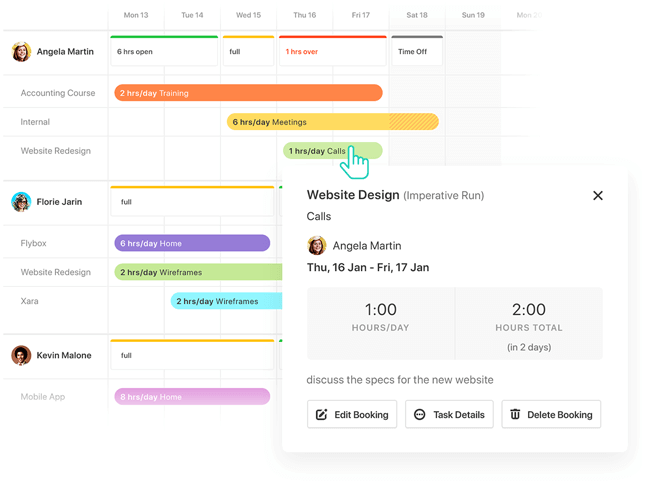Click Florie Jarin's profile avatar
Viewport: 645px width, 481px height.
(21, 202)
